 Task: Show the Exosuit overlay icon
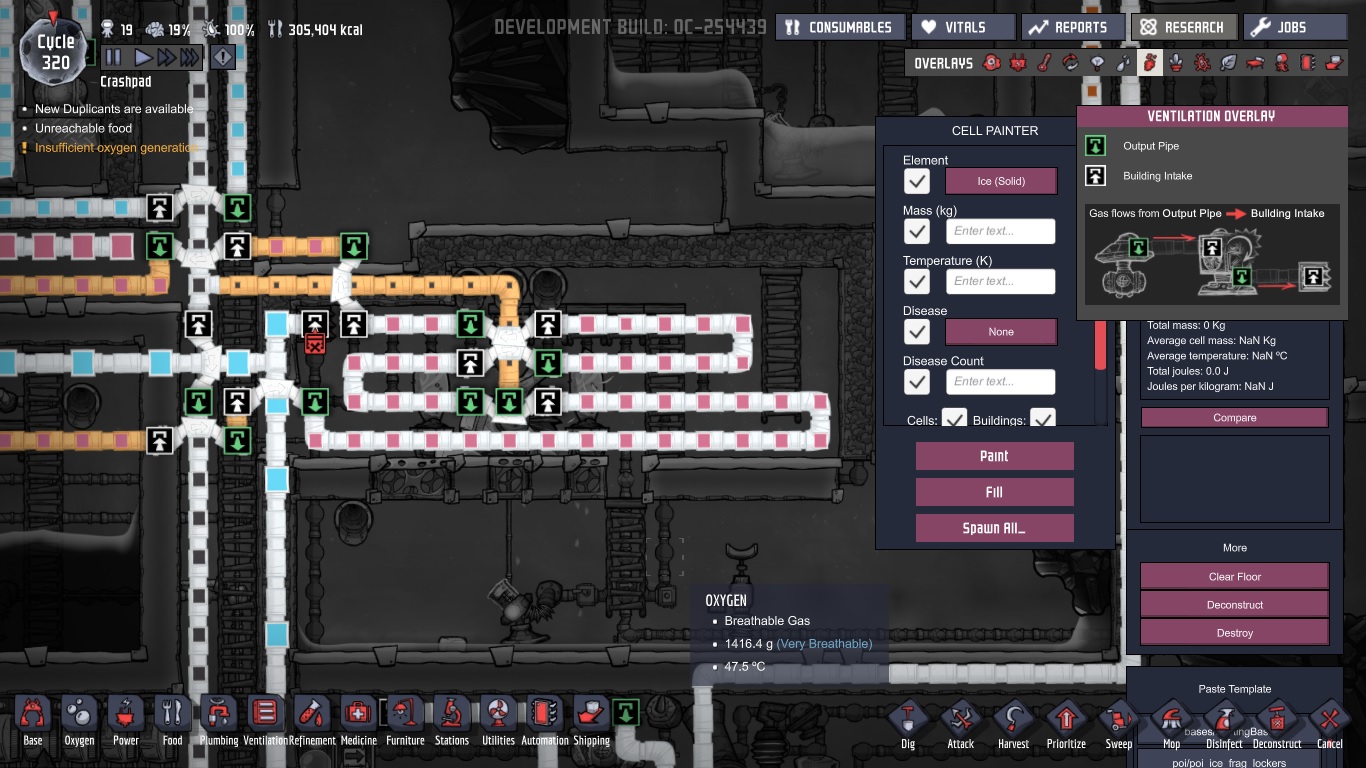[1282, 63]
